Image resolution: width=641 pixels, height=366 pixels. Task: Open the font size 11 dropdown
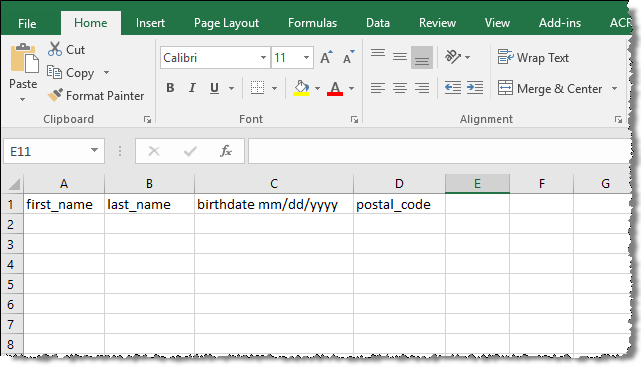[306, 58]
